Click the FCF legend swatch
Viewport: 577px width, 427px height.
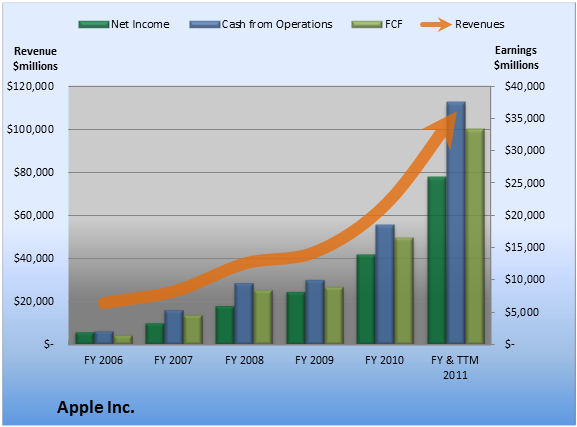tap(367, 25)
